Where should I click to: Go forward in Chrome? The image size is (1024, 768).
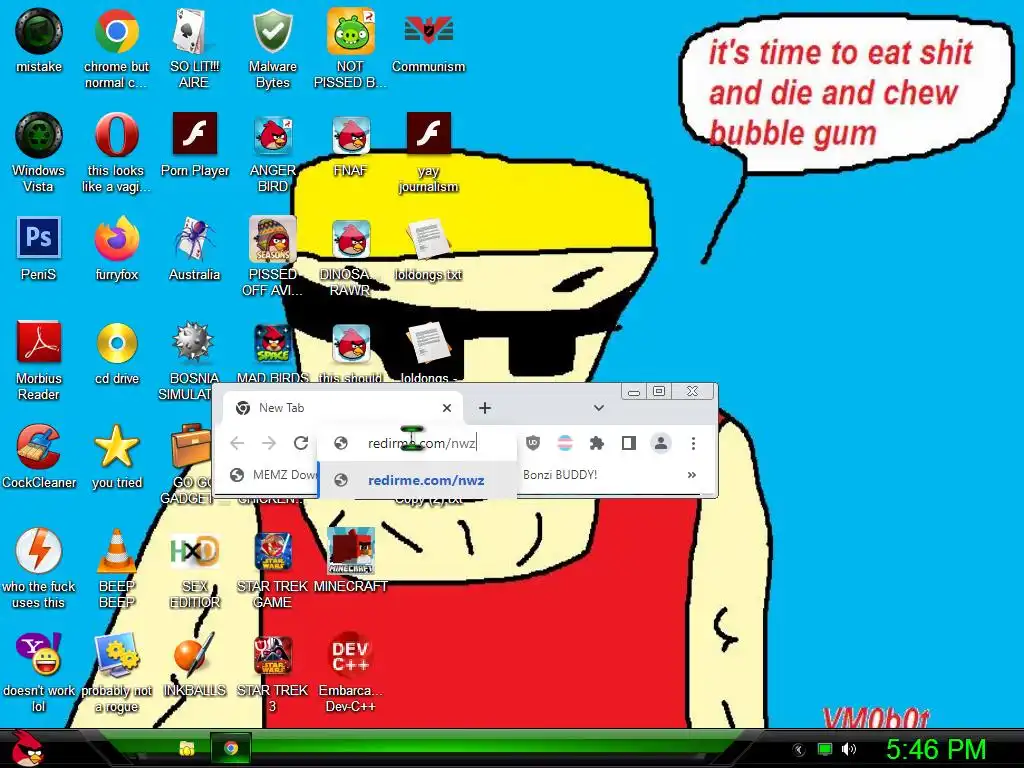[x=269, y=443]
